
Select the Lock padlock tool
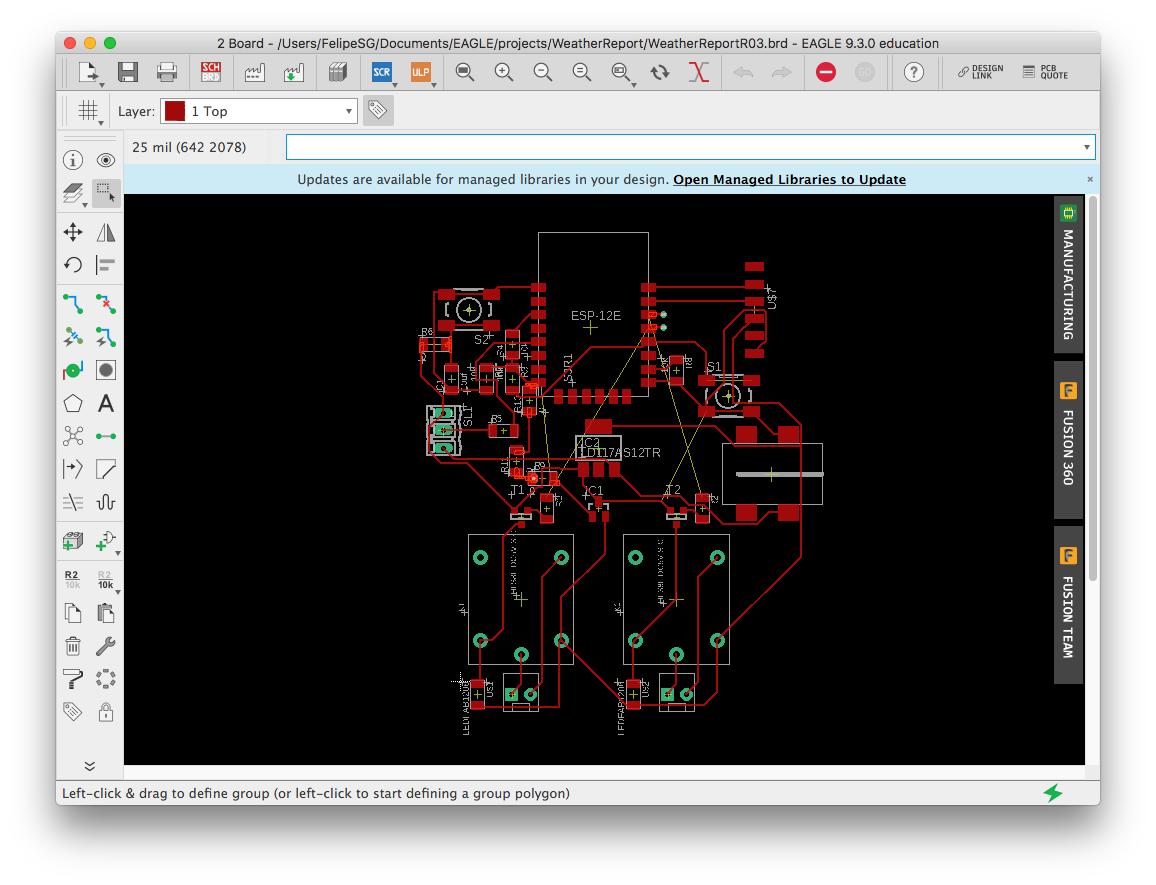[106, 712]
